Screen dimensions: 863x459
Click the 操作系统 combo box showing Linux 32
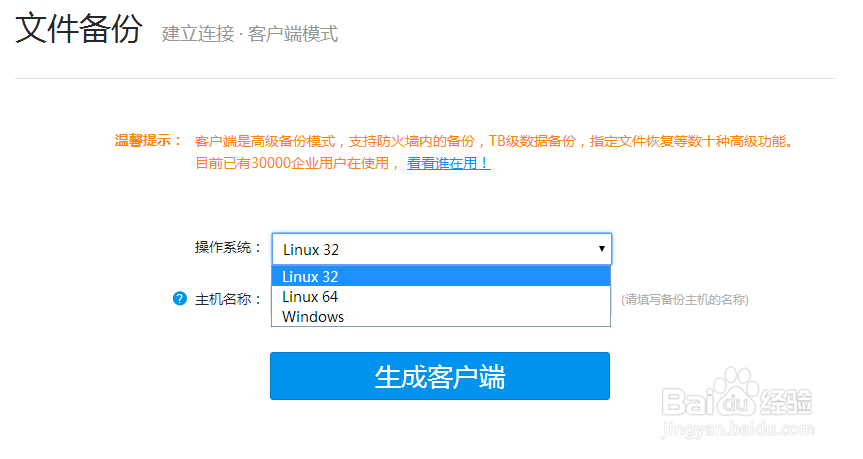click(x=440, y=249)
